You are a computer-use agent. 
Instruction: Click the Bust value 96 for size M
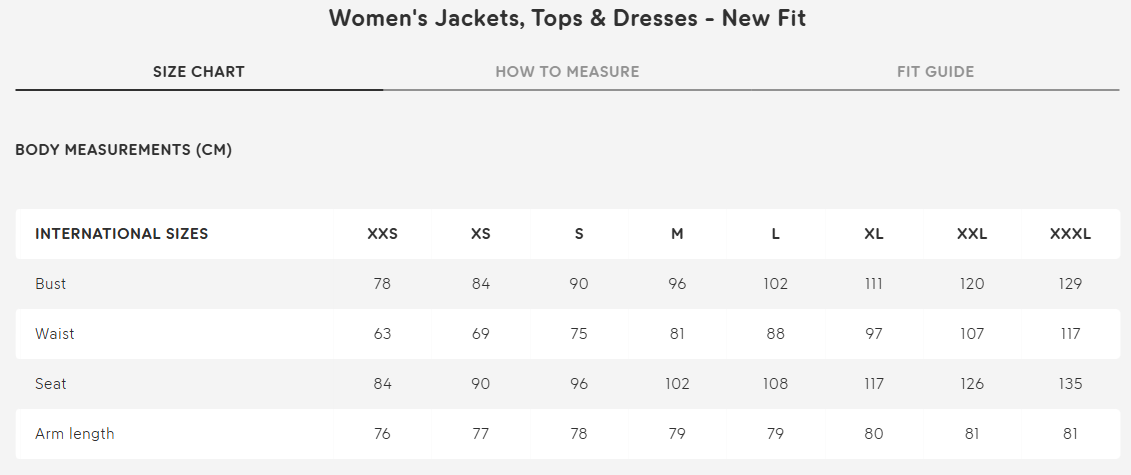click(677, 284)
